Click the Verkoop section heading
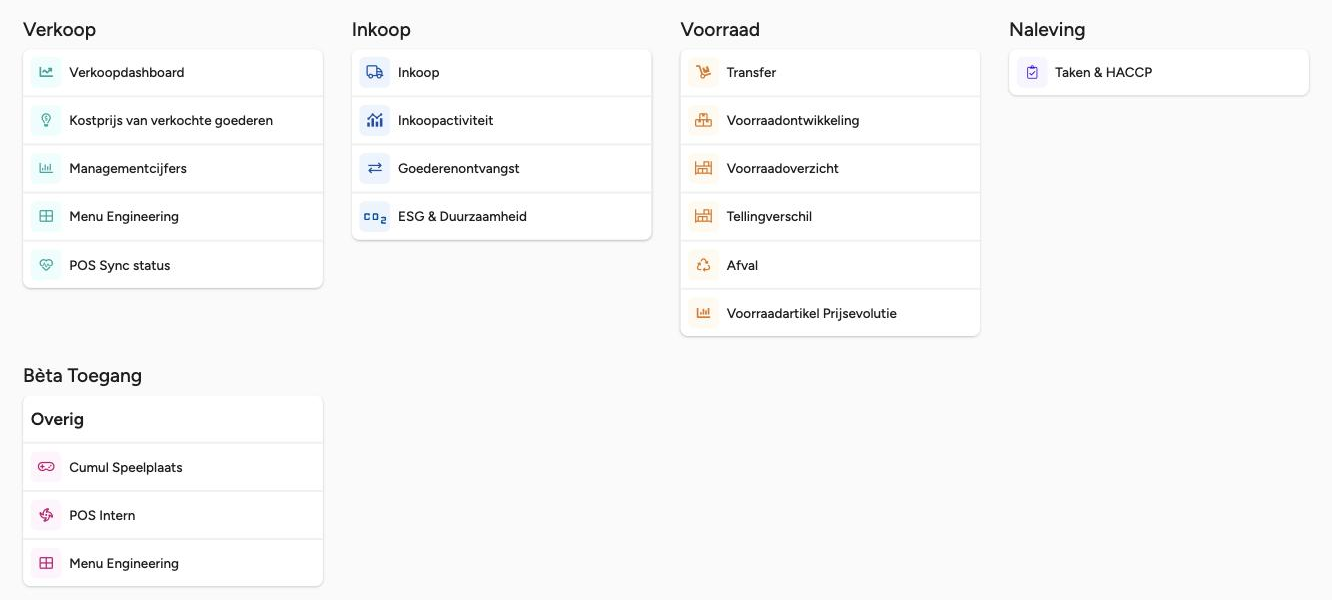The height and width of the screenshot is (600, 1332). (x=60, y=30)
